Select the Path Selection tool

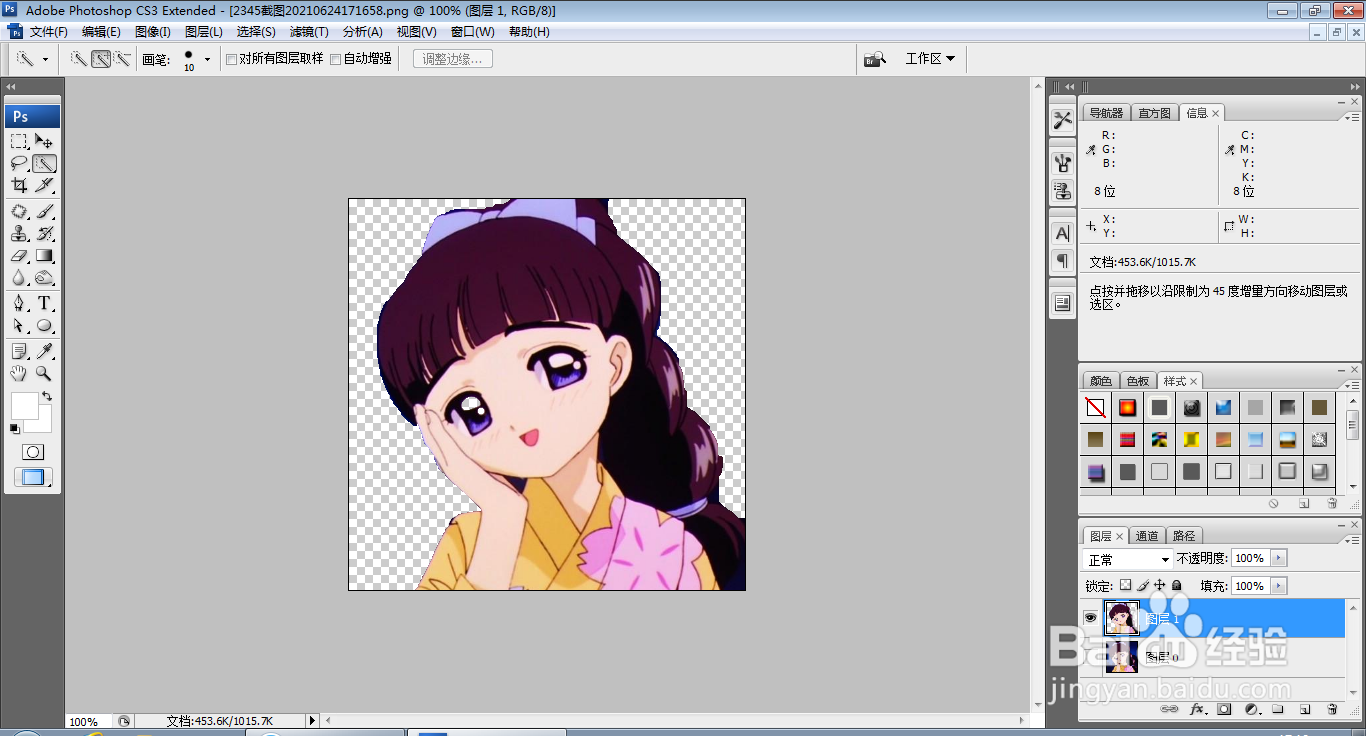coord(19,326)
